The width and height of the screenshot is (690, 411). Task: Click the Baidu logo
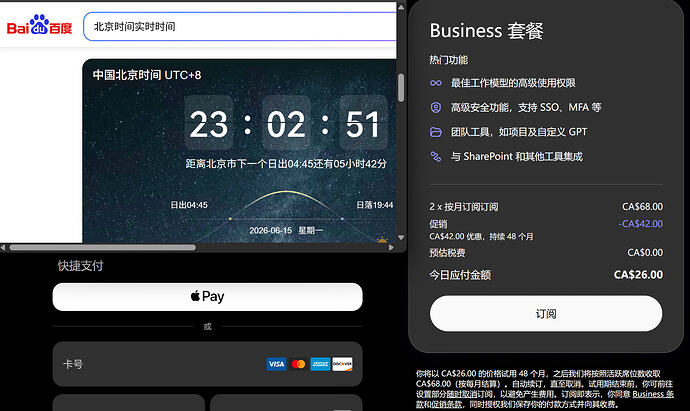click(39, 26)
